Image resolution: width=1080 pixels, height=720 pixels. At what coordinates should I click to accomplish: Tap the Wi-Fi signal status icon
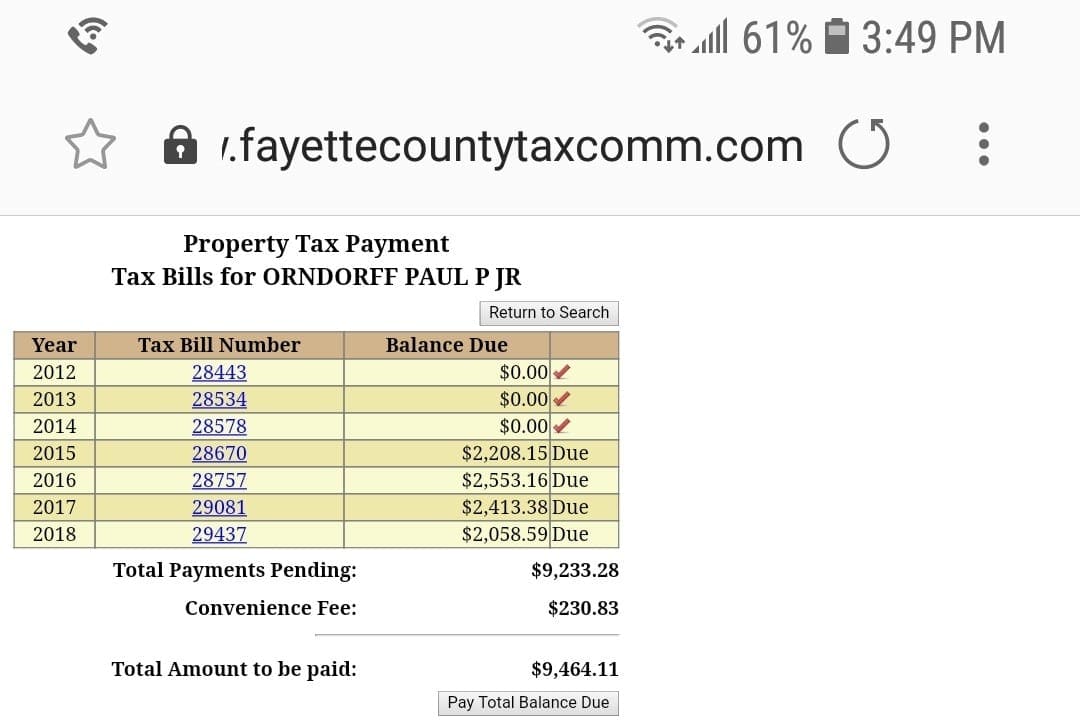click(663, 38)
